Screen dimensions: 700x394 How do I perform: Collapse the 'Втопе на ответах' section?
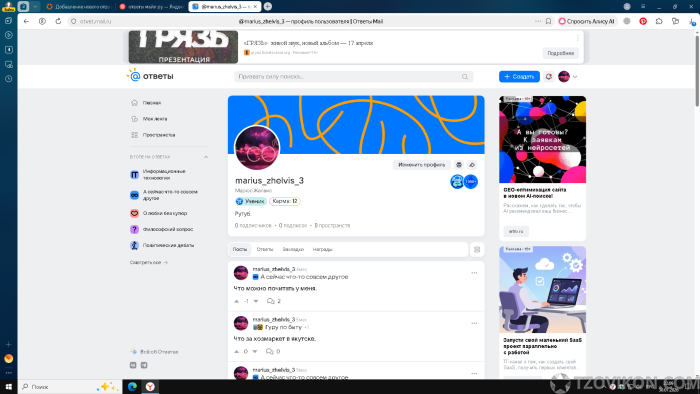point(206,157)
